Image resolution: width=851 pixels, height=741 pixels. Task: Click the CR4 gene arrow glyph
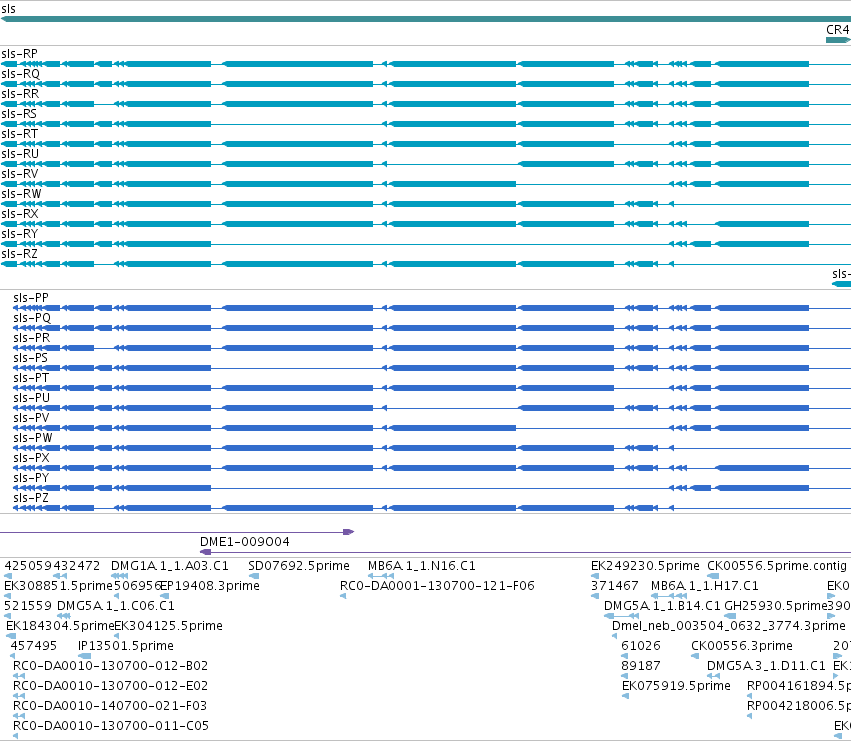tap(838, 40)
